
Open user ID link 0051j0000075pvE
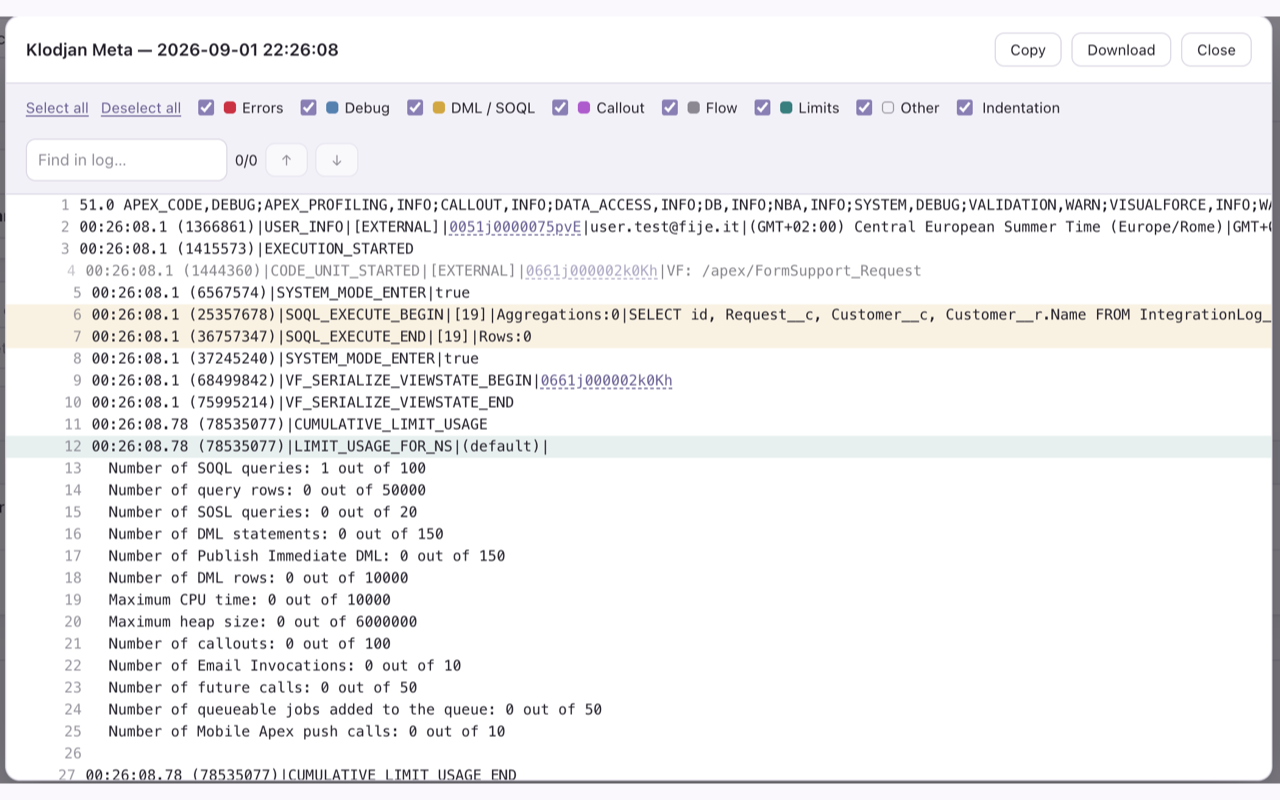pos(515,227)
